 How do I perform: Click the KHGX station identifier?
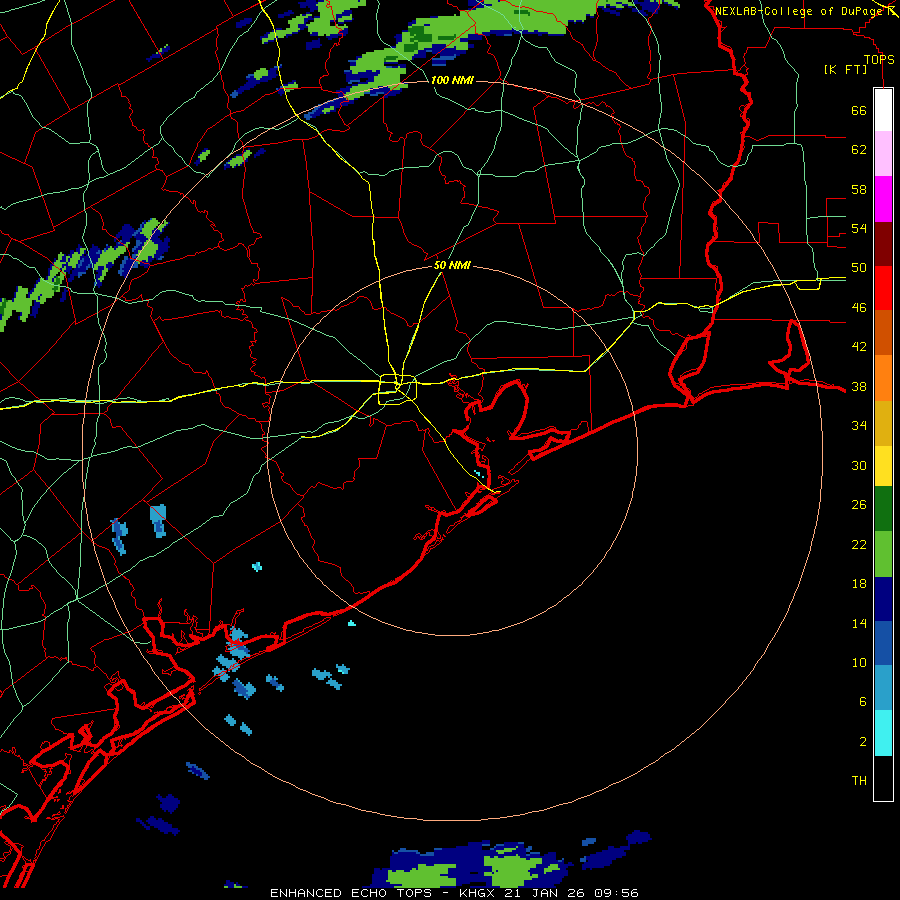476,893
